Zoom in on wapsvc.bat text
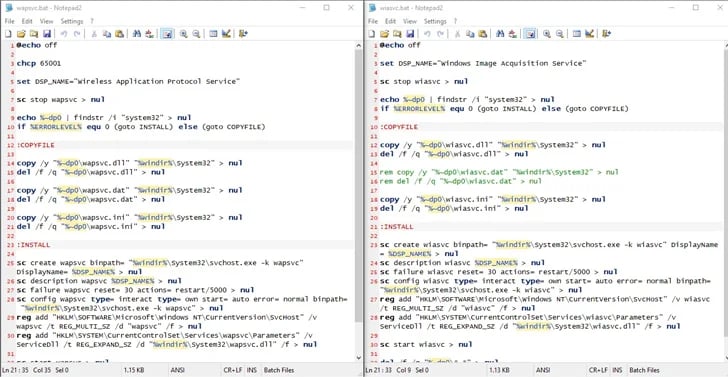The width and height of the screenshot is (728, 377). tap(183, 33)
